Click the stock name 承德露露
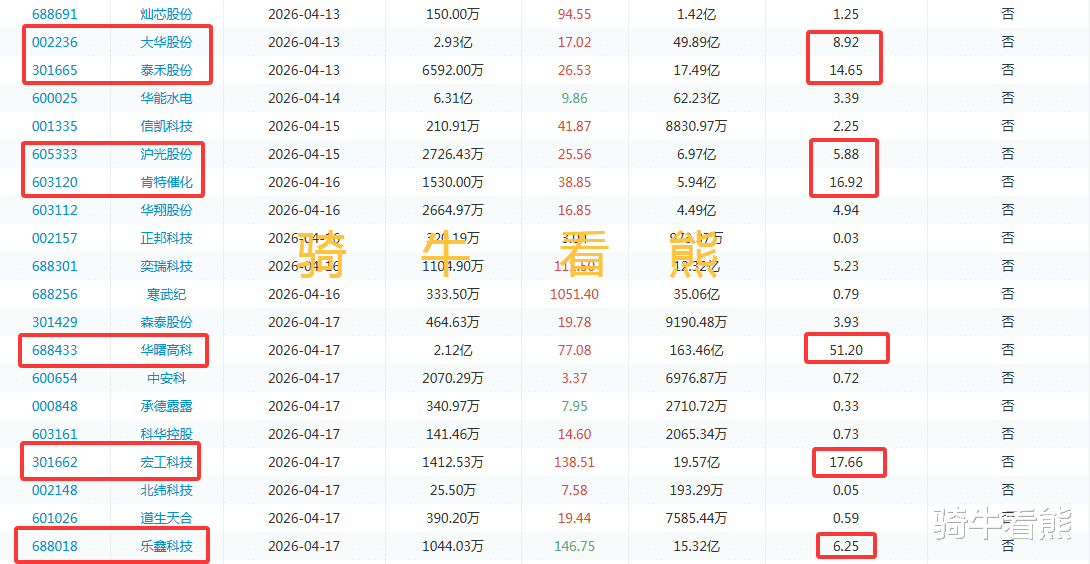 [166, 406]
